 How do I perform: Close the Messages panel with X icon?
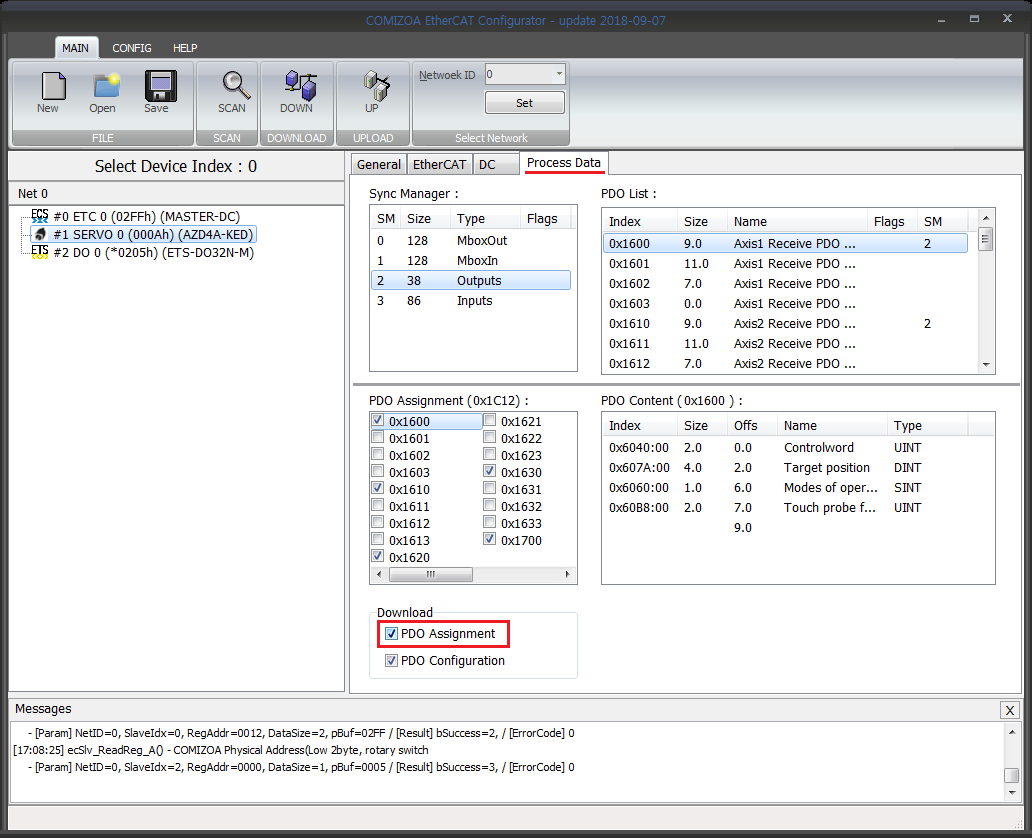pyautogui.click(x=1010, y=710)
